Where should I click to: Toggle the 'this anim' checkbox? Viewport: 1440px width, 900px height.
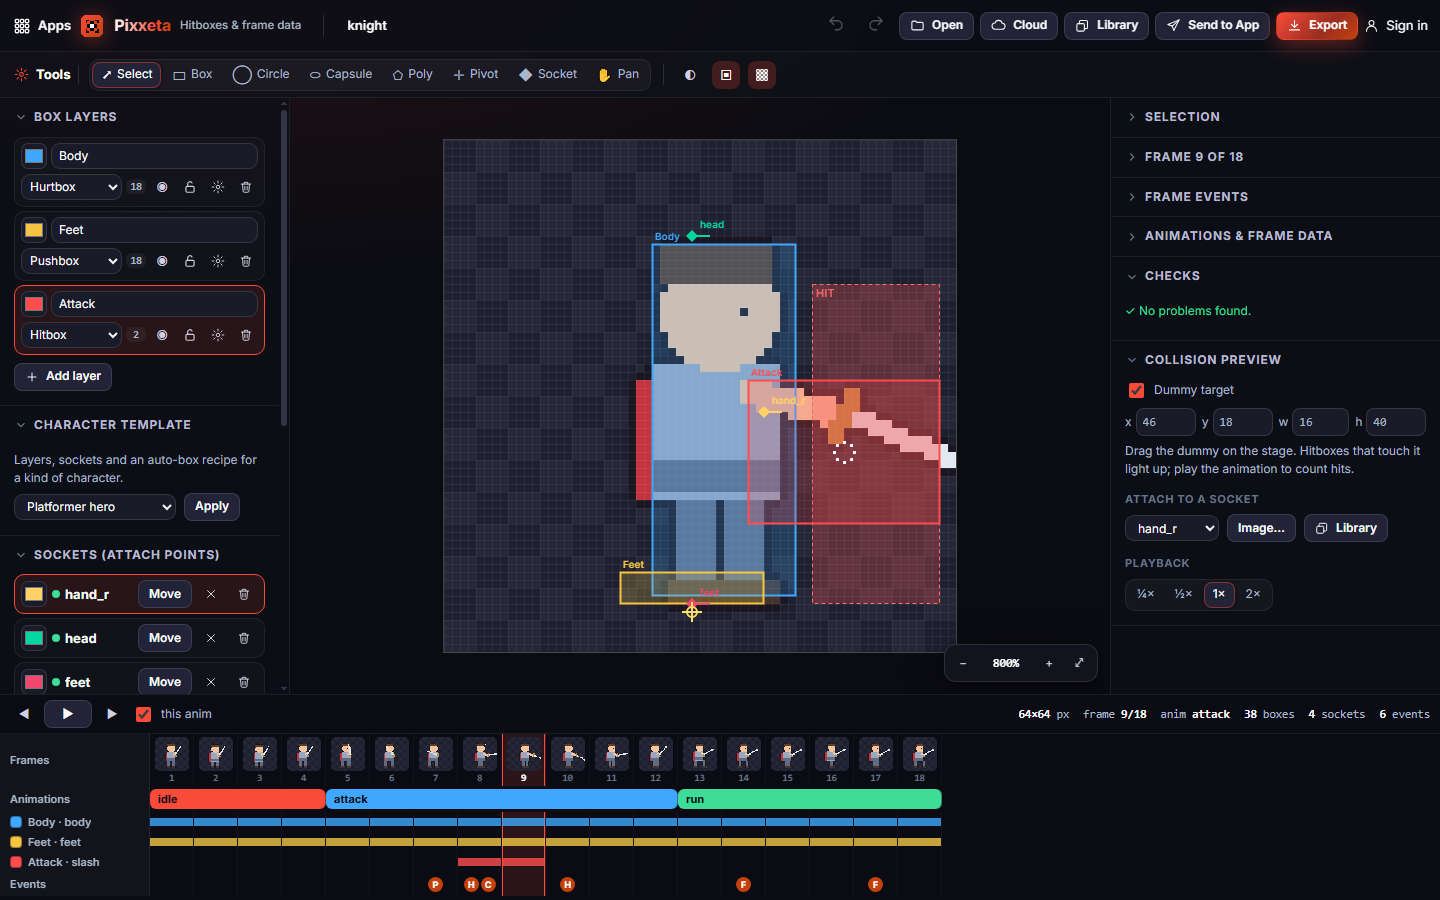point(143,714)
